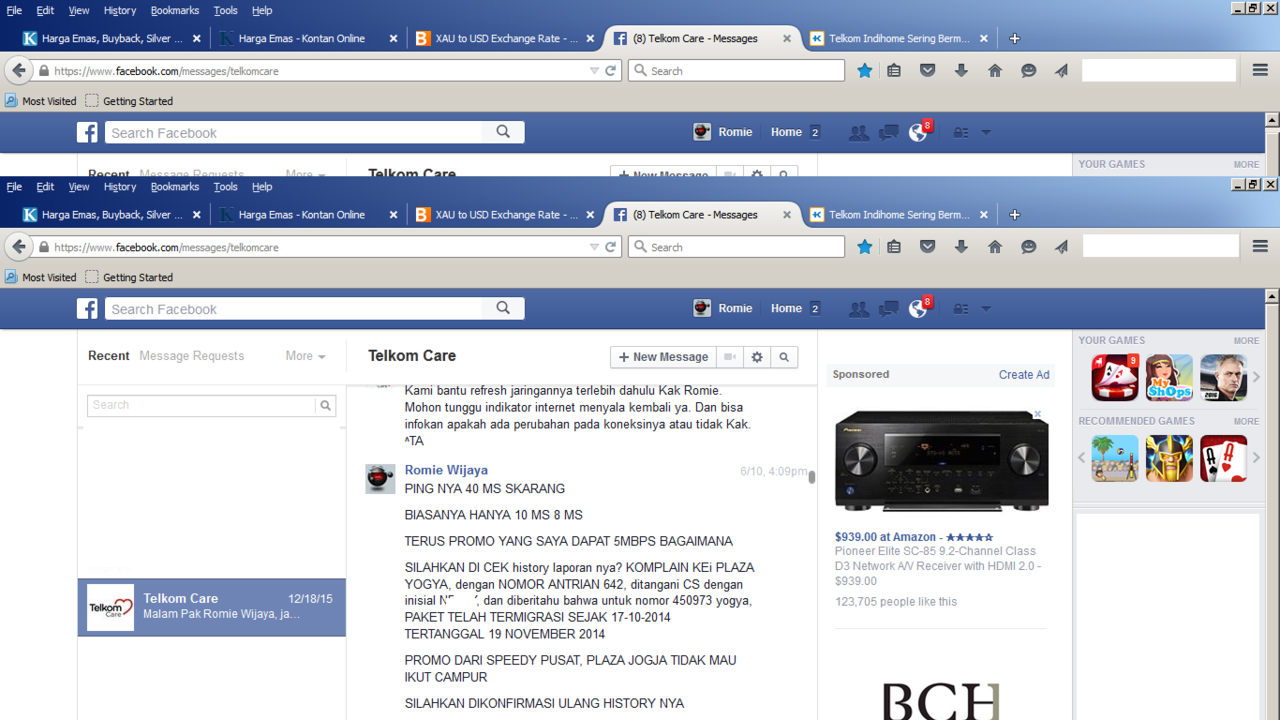The width and height of the screenshot is (1280, 720).
Task: Open Downloads arrow in front window toolbar
Action: tap(961, 247)
